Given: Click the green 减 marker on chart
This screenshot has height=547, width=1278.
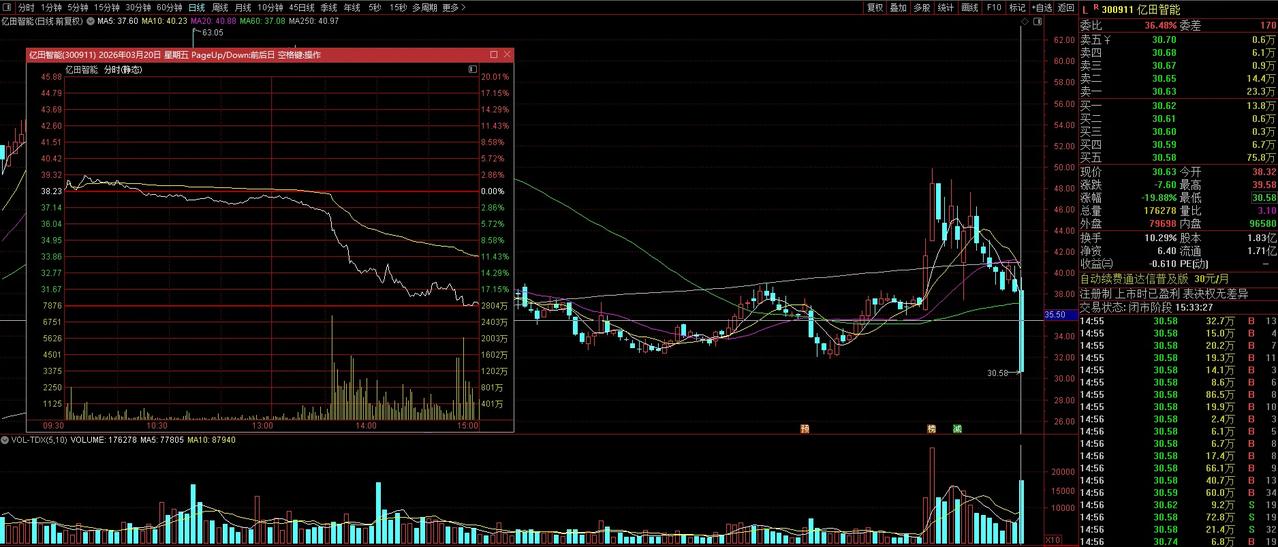Looking at the screenshot, I should tap(957, 428).
